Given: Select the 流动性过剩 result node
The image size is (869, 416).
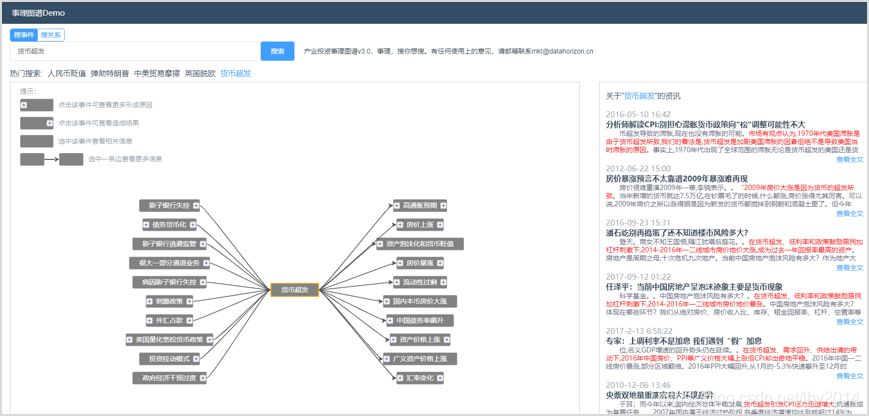Looking at the screenshot, I should tap(420, 283).
